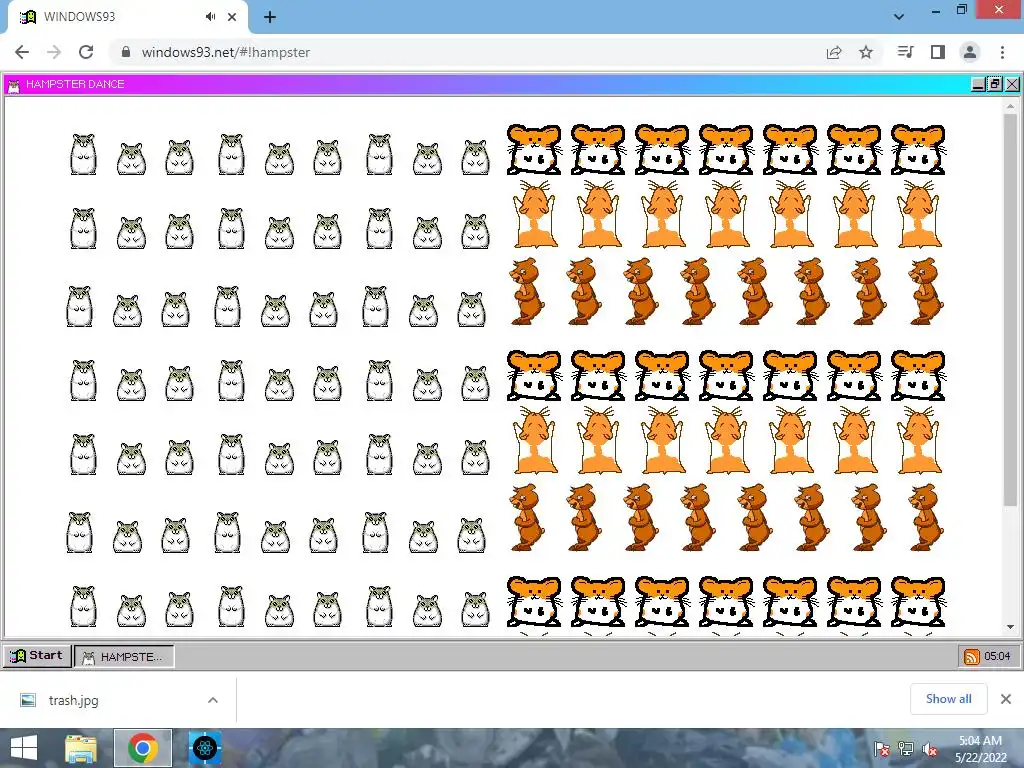
Task: Click the system tray flag notification icon
Action: tap(882, 749)
